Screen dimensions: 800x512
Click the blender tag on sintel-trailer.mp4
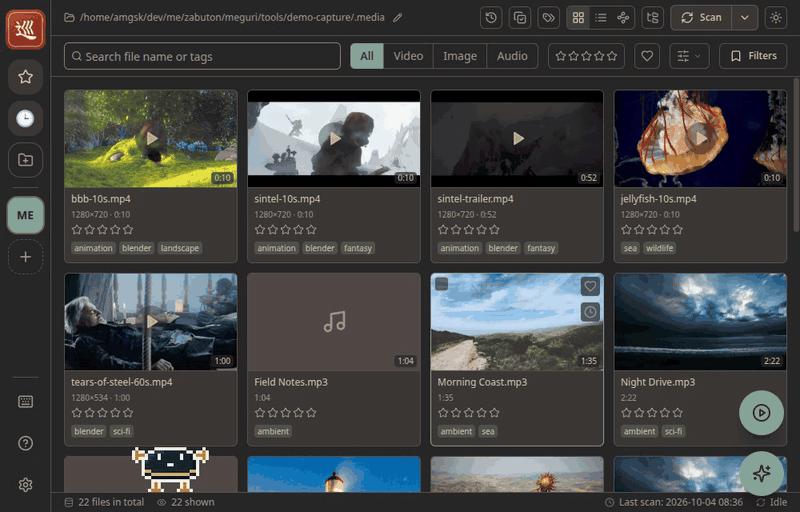pos(503,248)
